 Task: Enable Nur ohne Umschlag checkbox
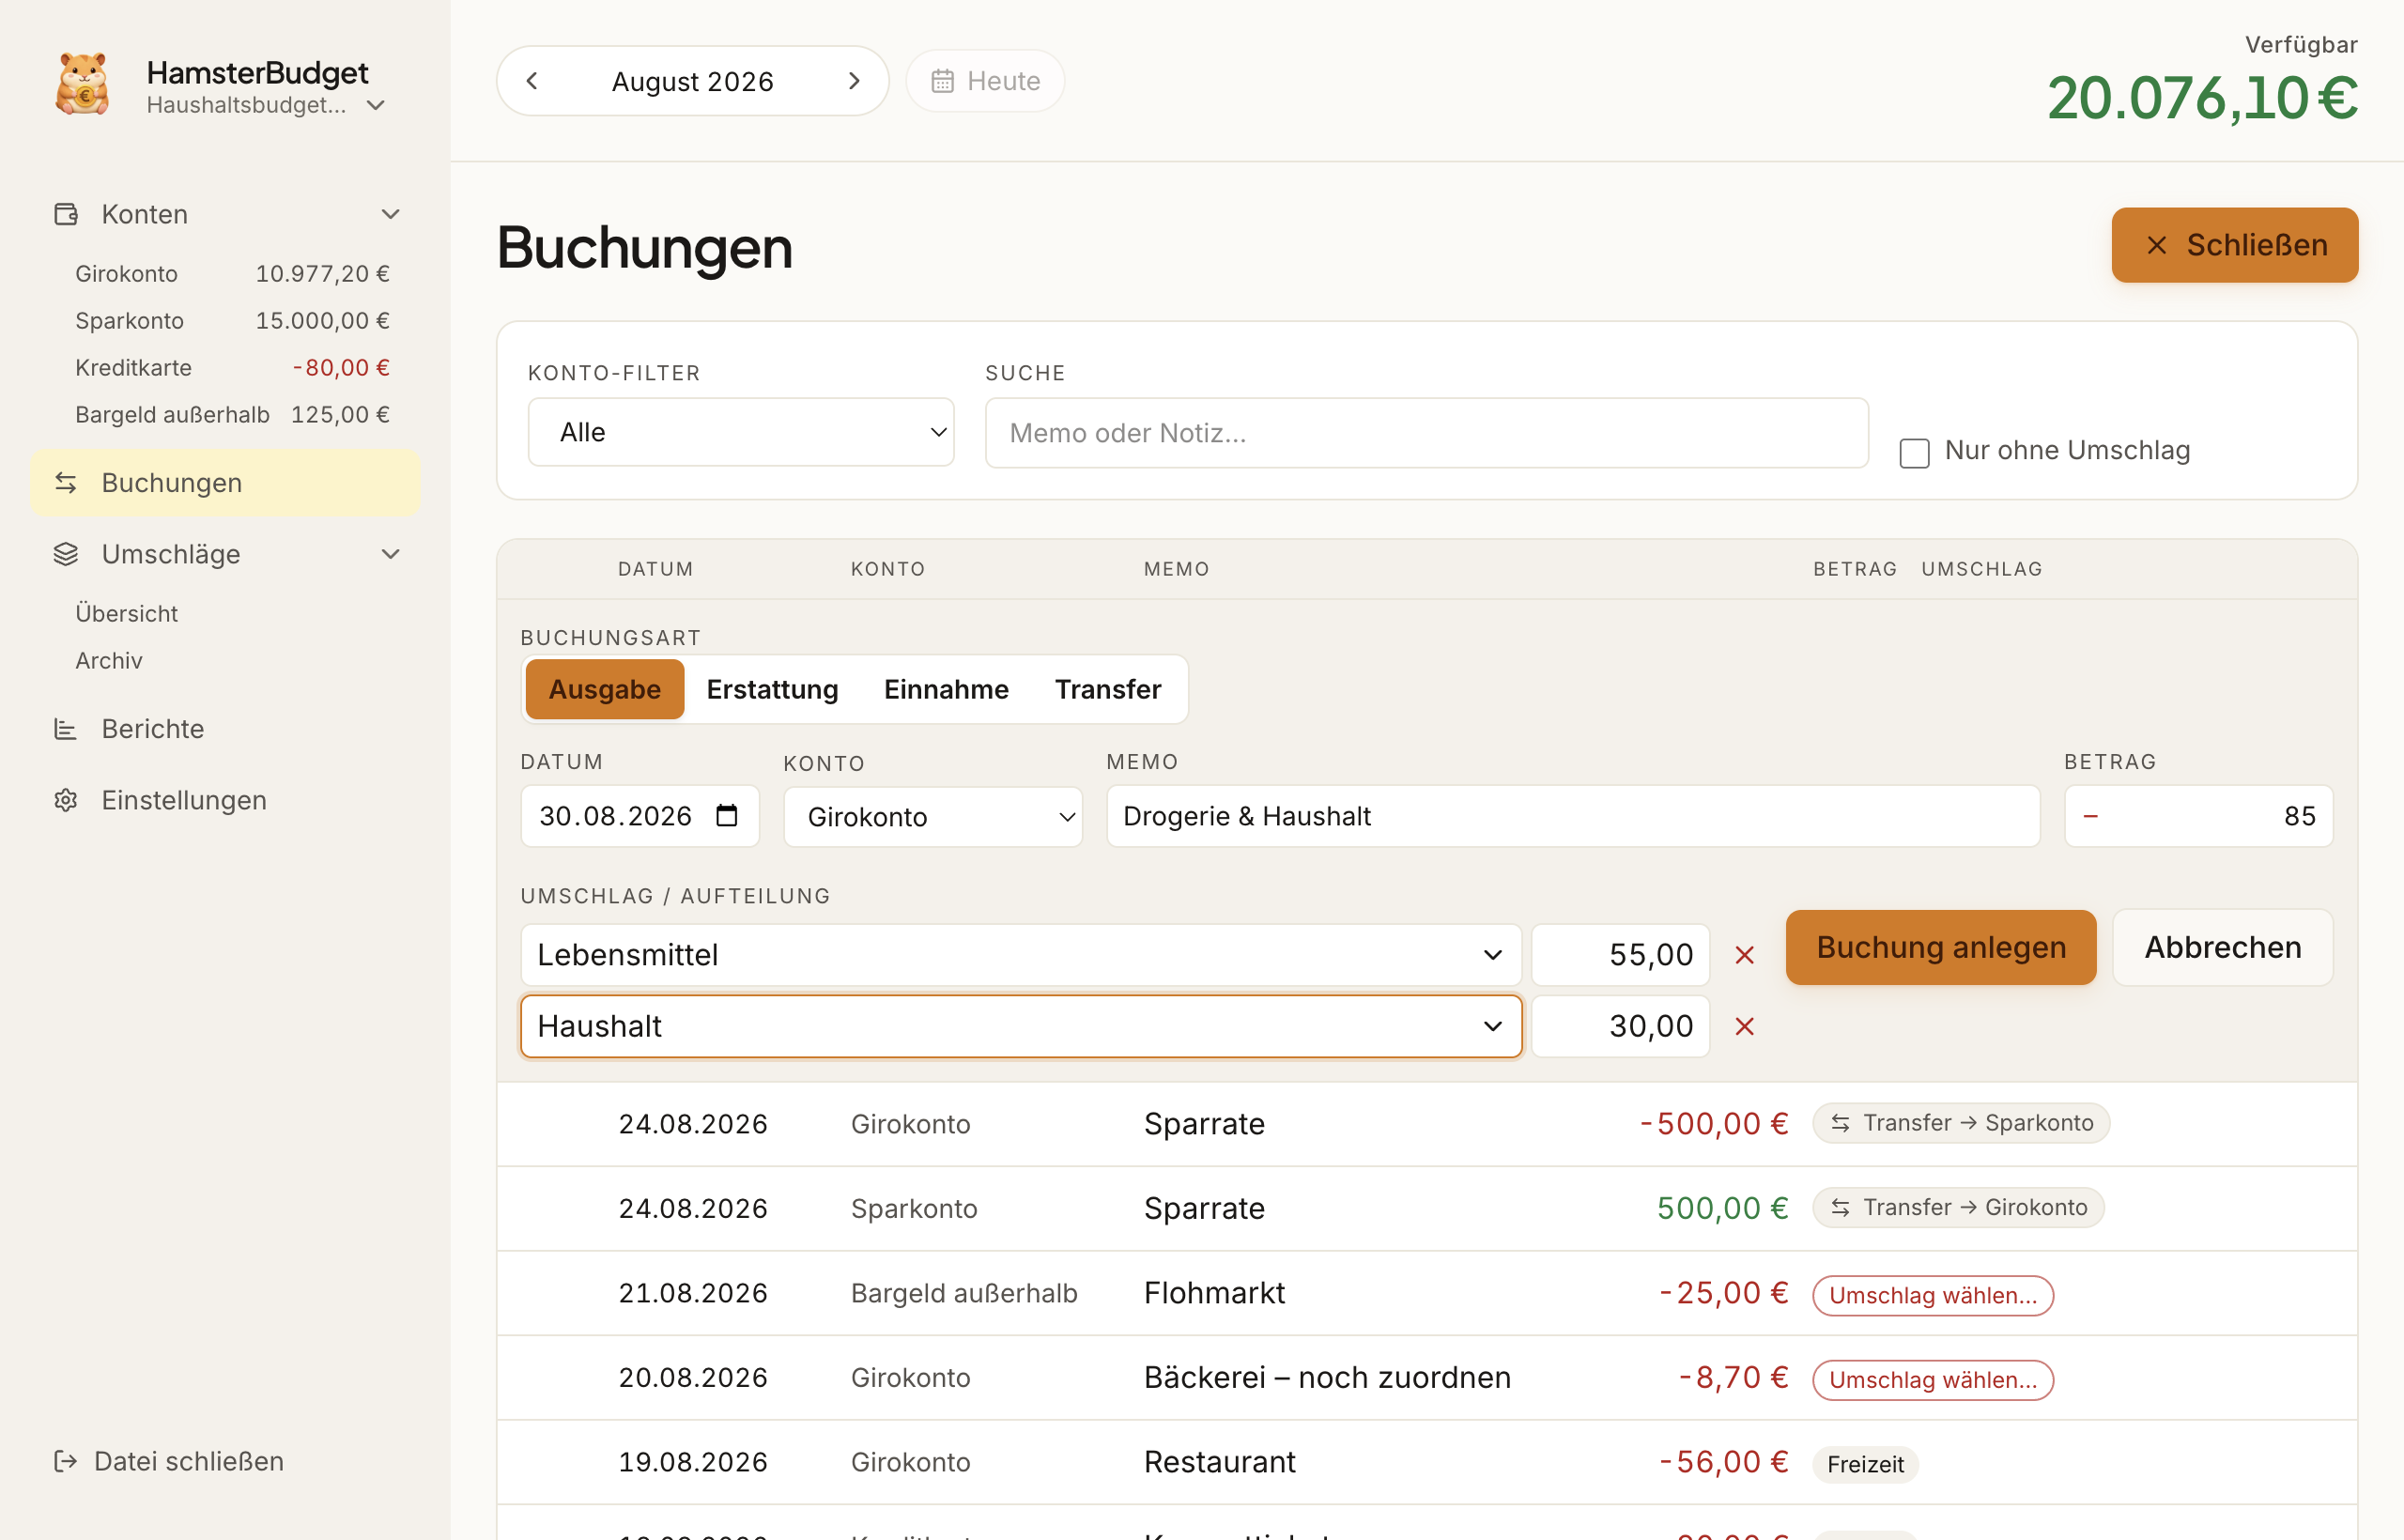[1914, 452]
